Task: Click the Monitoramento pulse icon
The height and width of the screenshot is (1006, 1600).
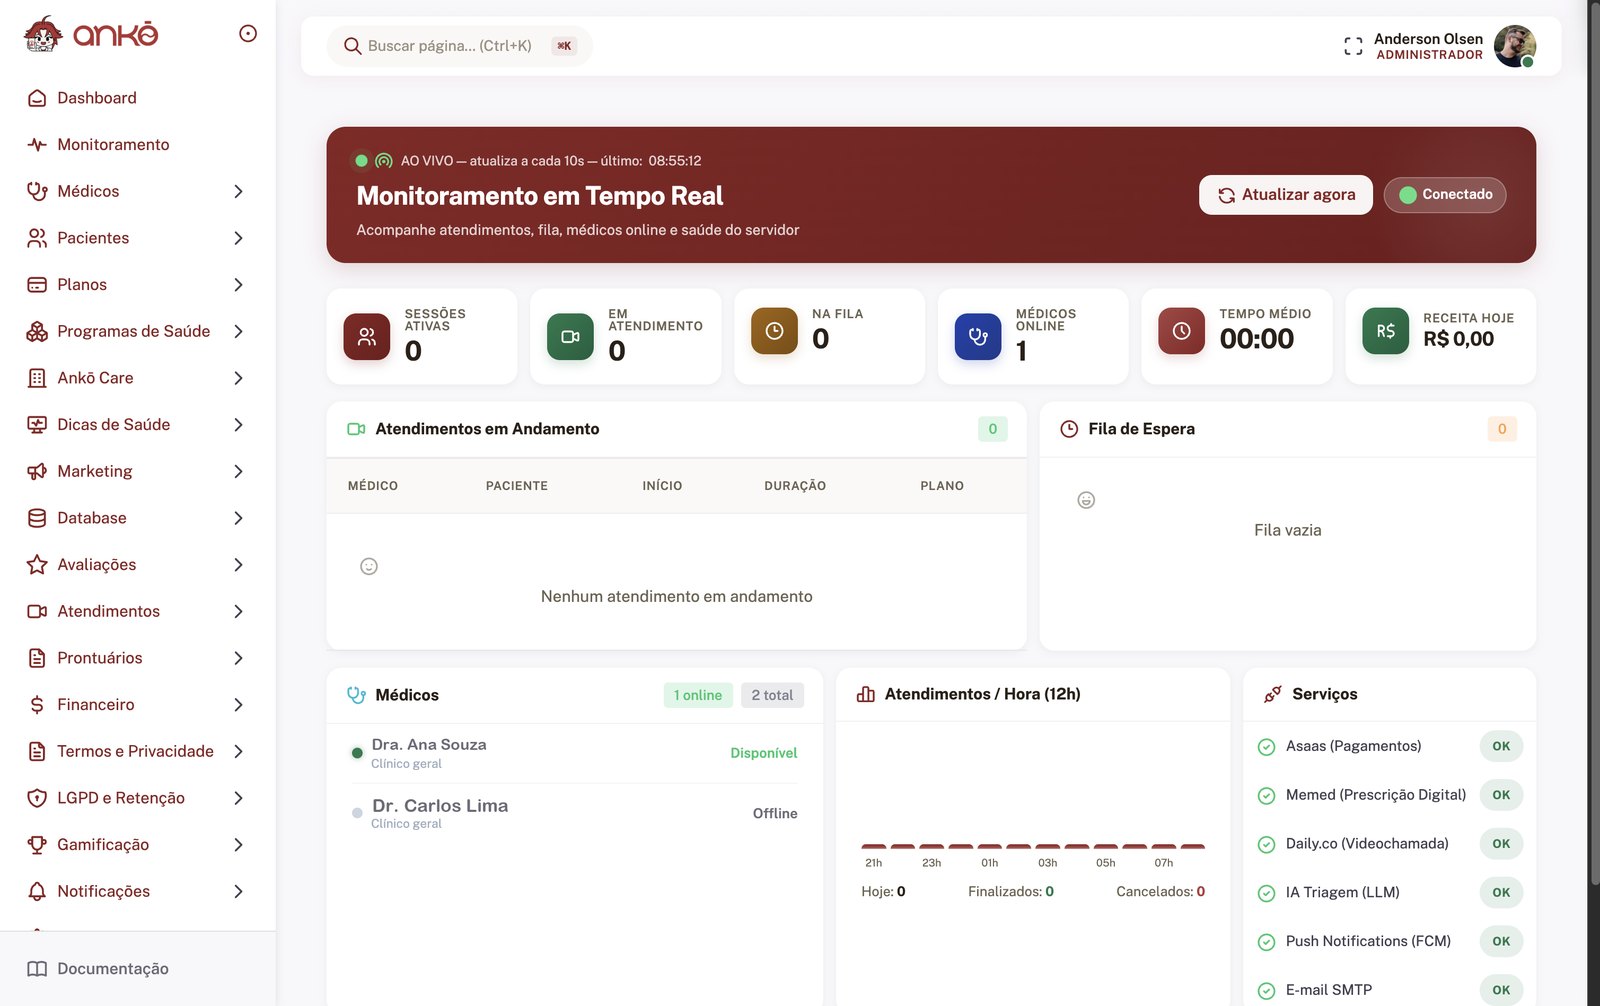Action: [x=37, y=145]
